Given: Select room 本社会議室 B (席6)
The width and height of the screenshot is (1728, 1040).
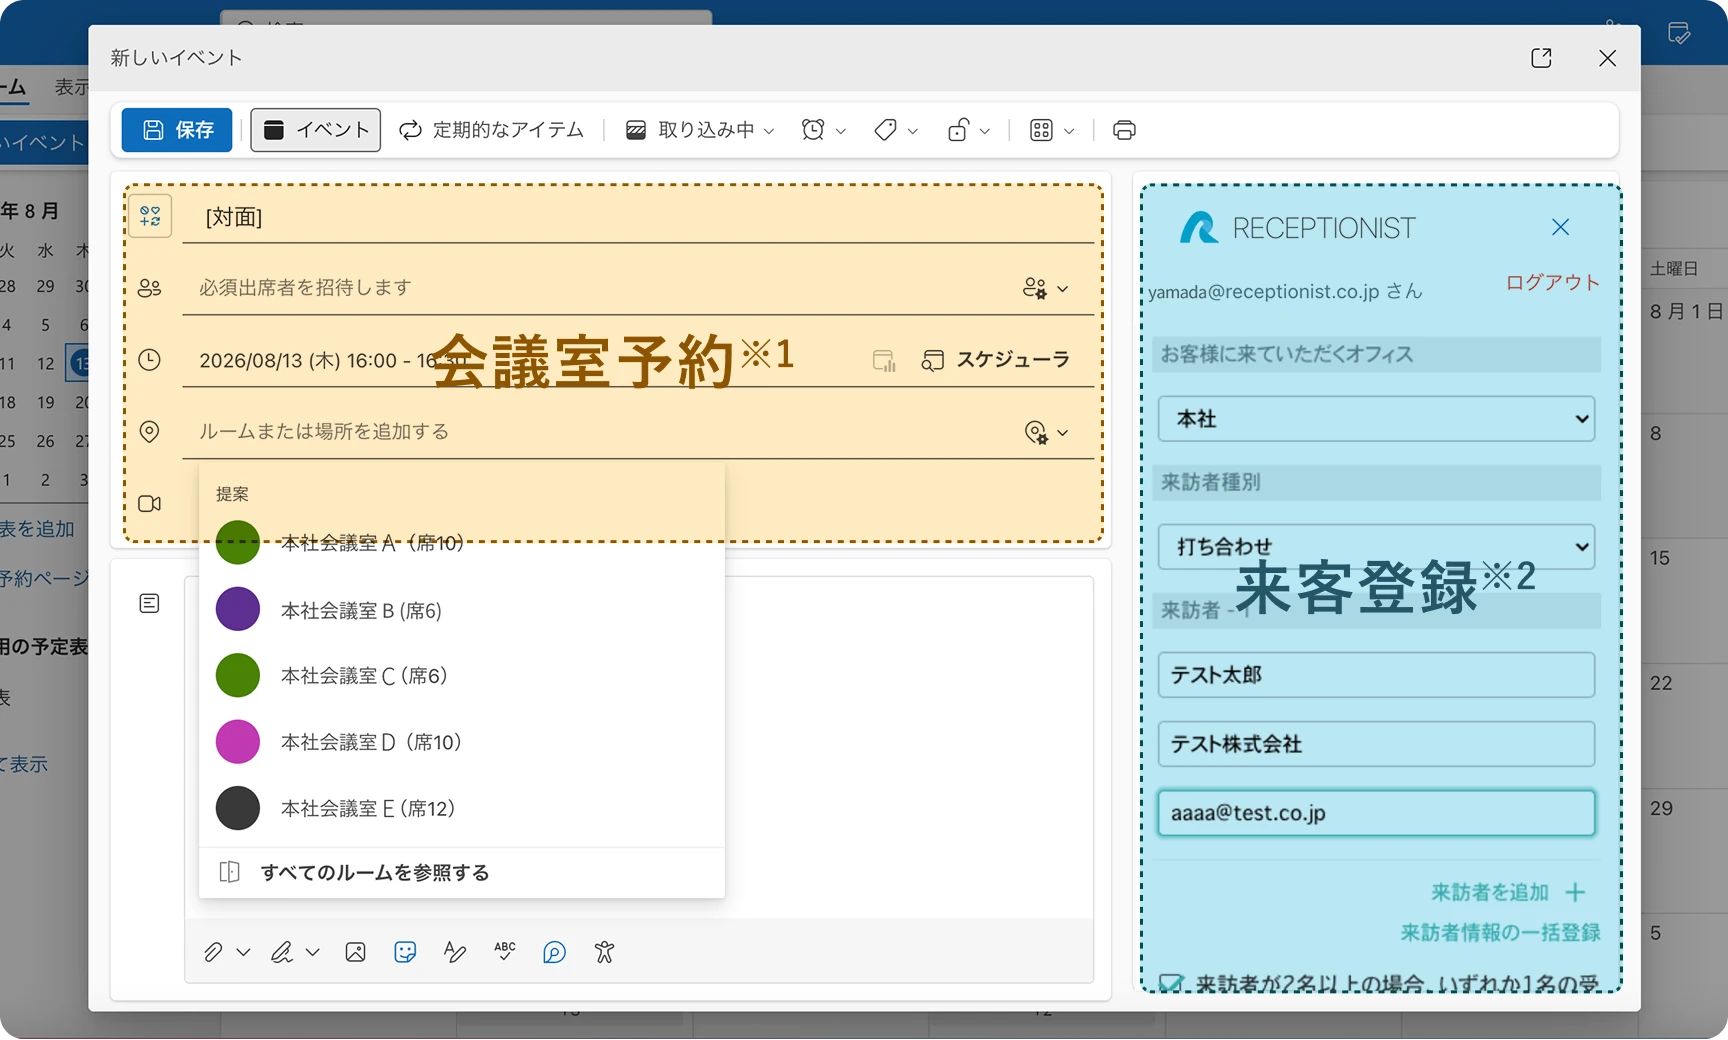Looking at the screenshot, I should coord(462,610).
